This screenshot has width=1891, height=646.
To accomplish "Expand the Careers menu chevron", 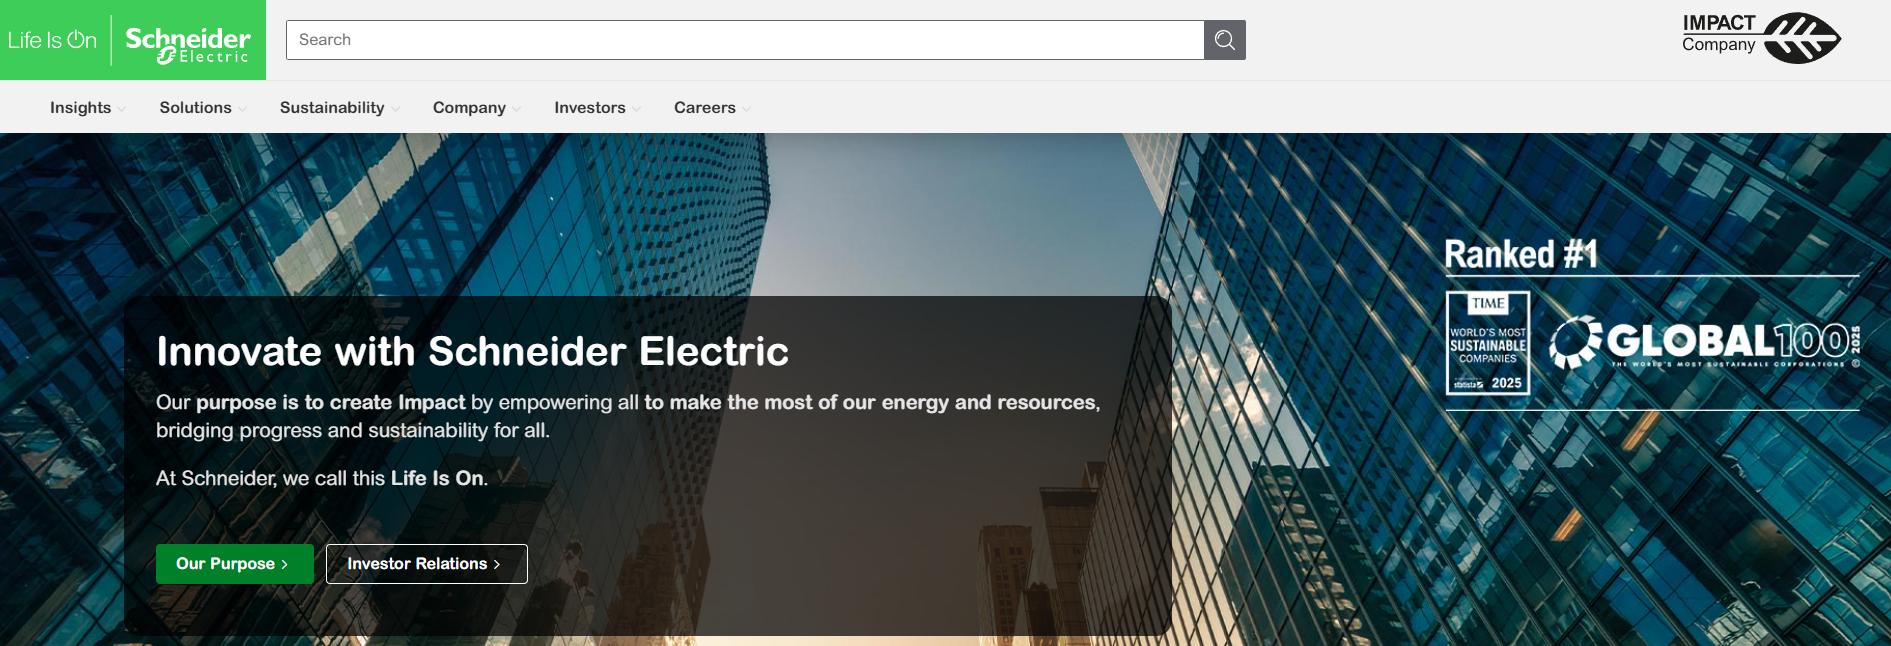I will pos(746,109).
